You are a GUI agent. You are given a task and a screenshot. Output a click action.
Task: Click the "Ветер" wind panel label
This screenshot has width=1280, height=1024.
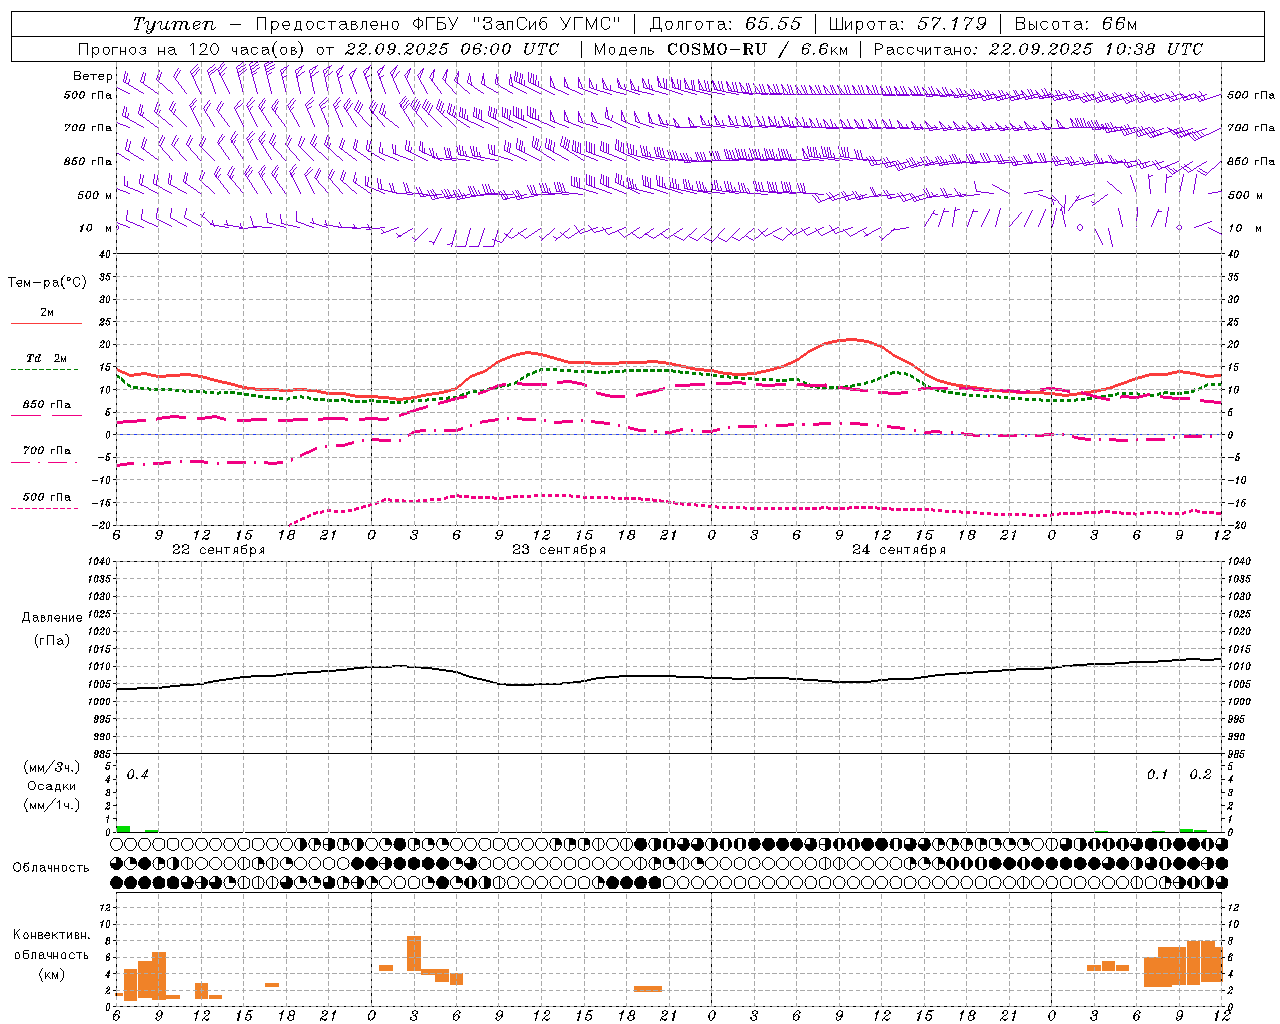pyautogui.click(x=92, y=76)
